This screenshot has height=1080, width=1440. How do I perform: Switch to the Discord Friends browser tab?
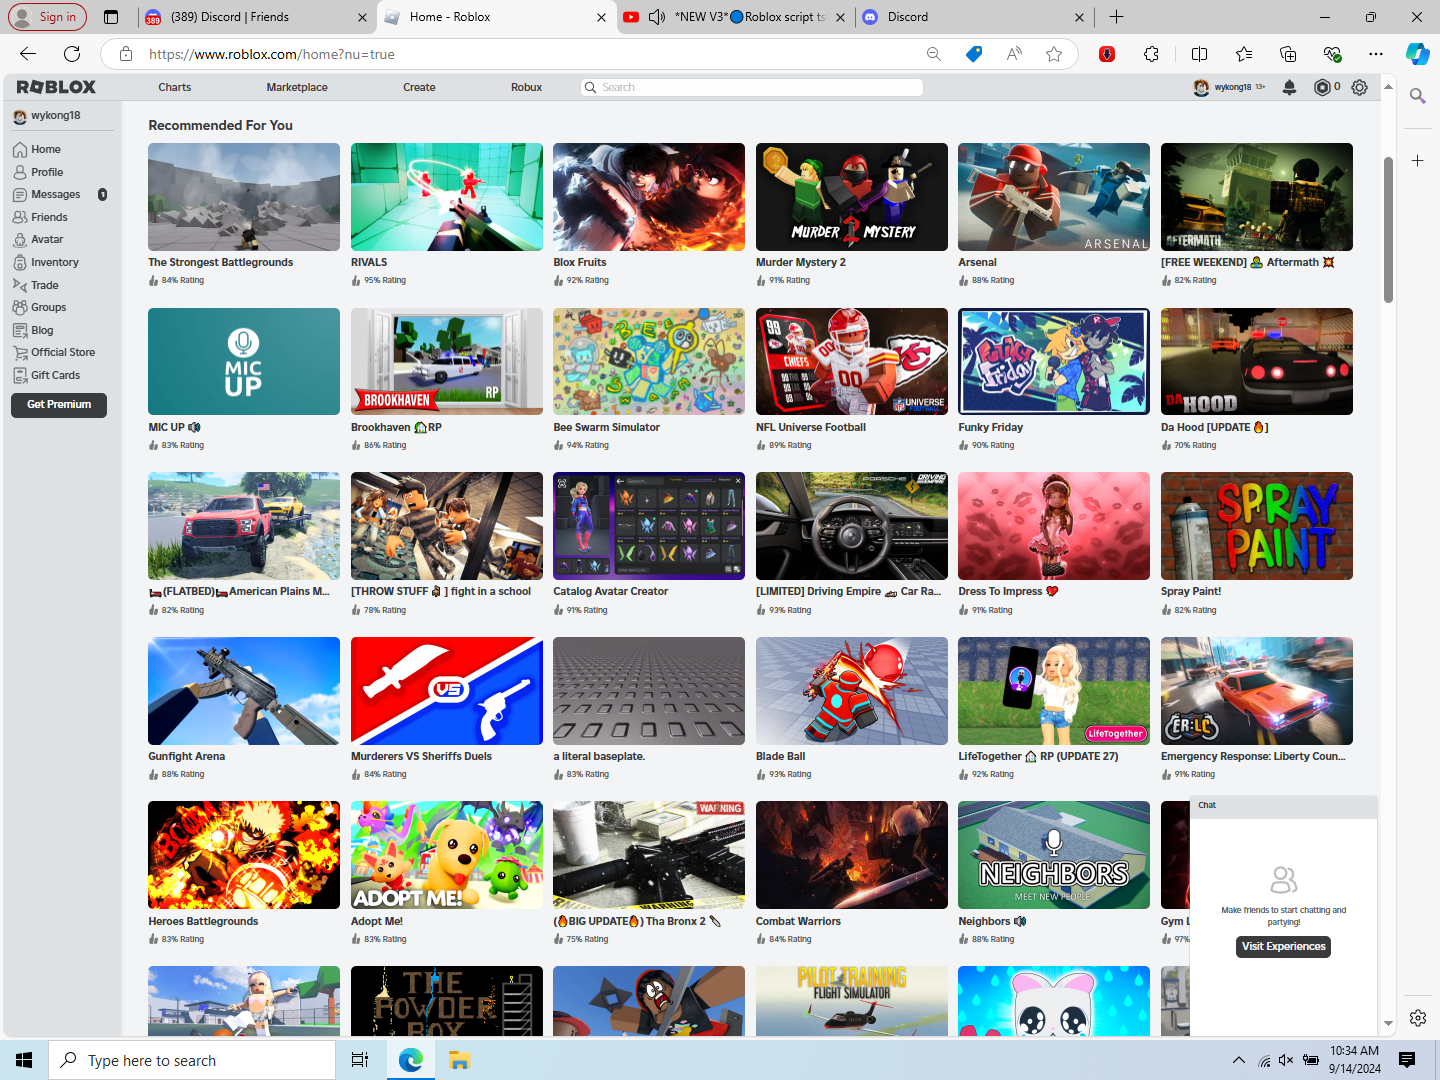point(257,17)
